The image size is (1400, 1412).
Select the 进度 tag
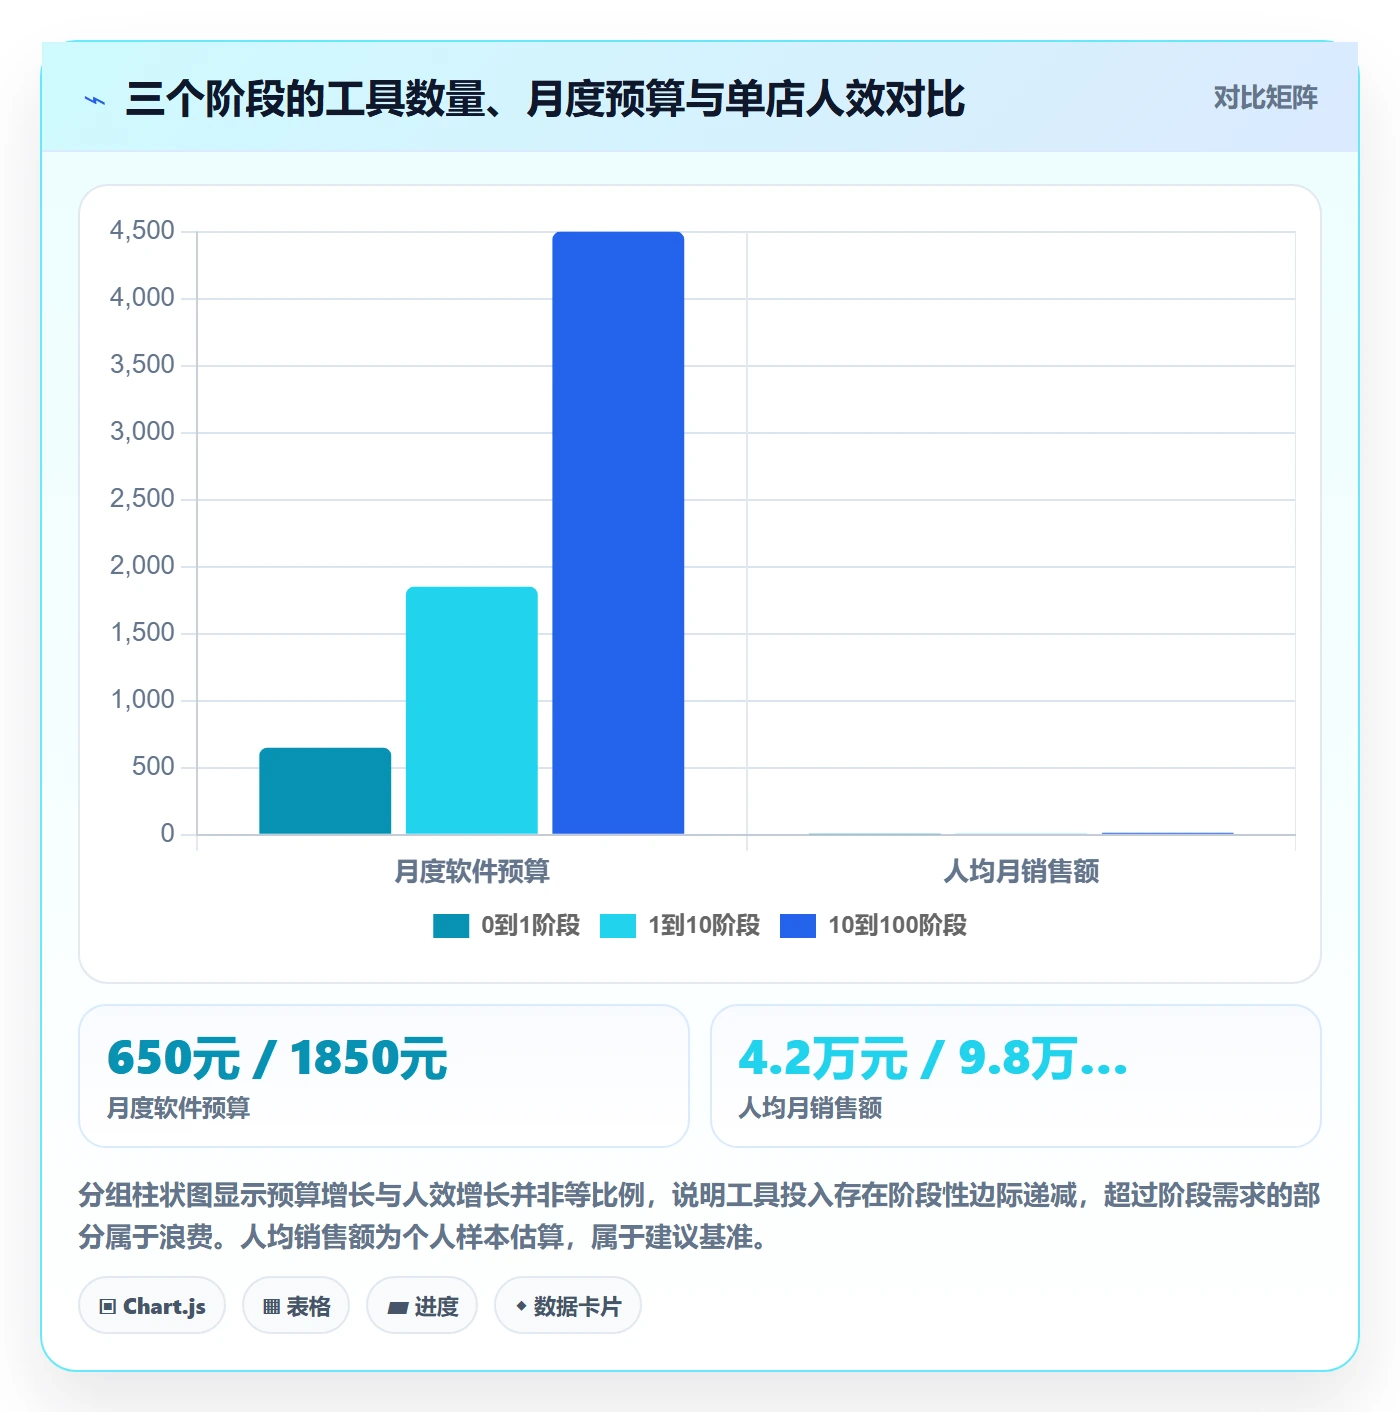point(422,1306)
